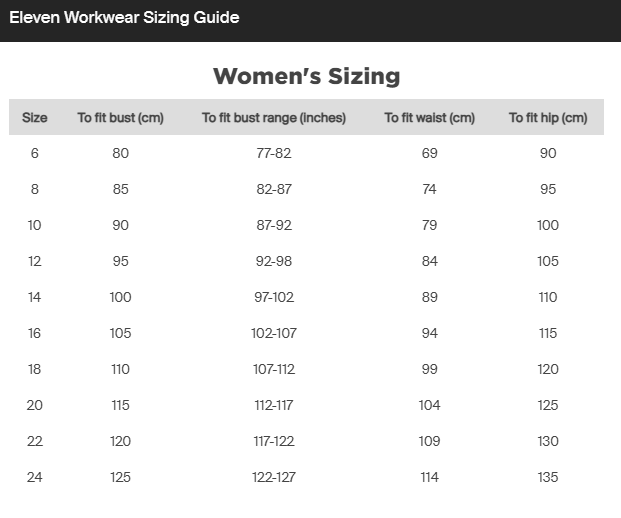Select the Size column header
Image resolution: width=621 pixels, height=518 pixels.
click(35, 118)
